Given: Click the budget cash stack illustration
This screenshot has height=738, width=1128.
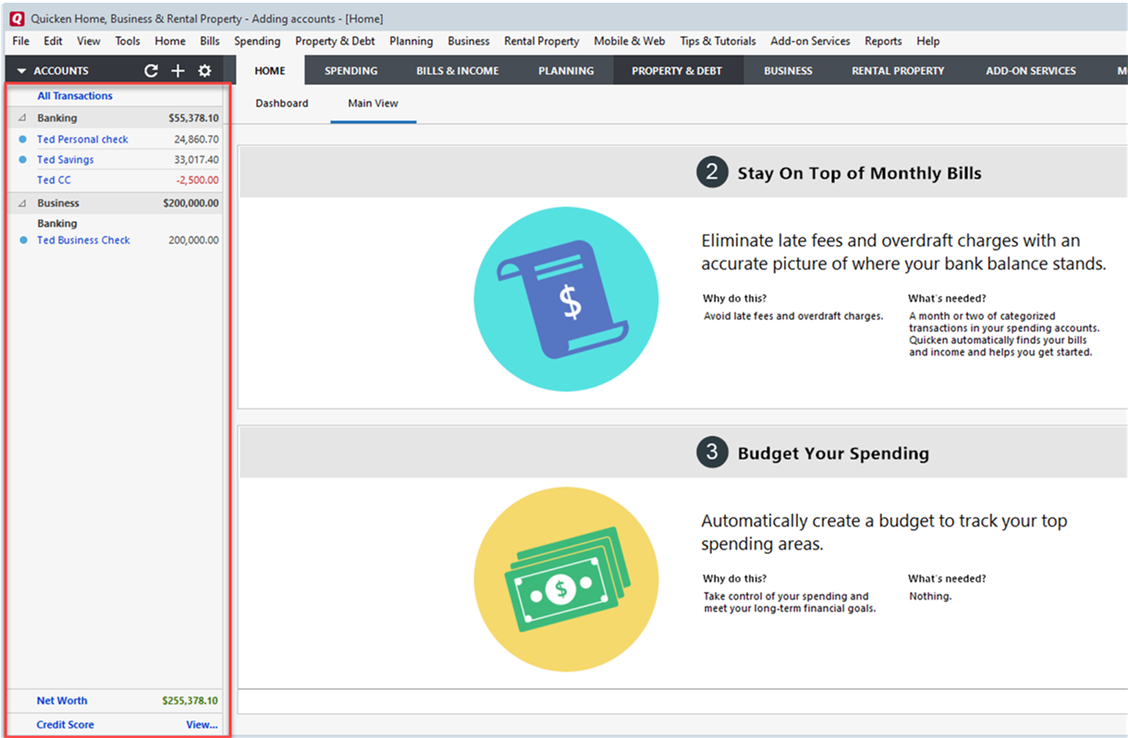Looking at the screenshot, I should coord(566,580).
